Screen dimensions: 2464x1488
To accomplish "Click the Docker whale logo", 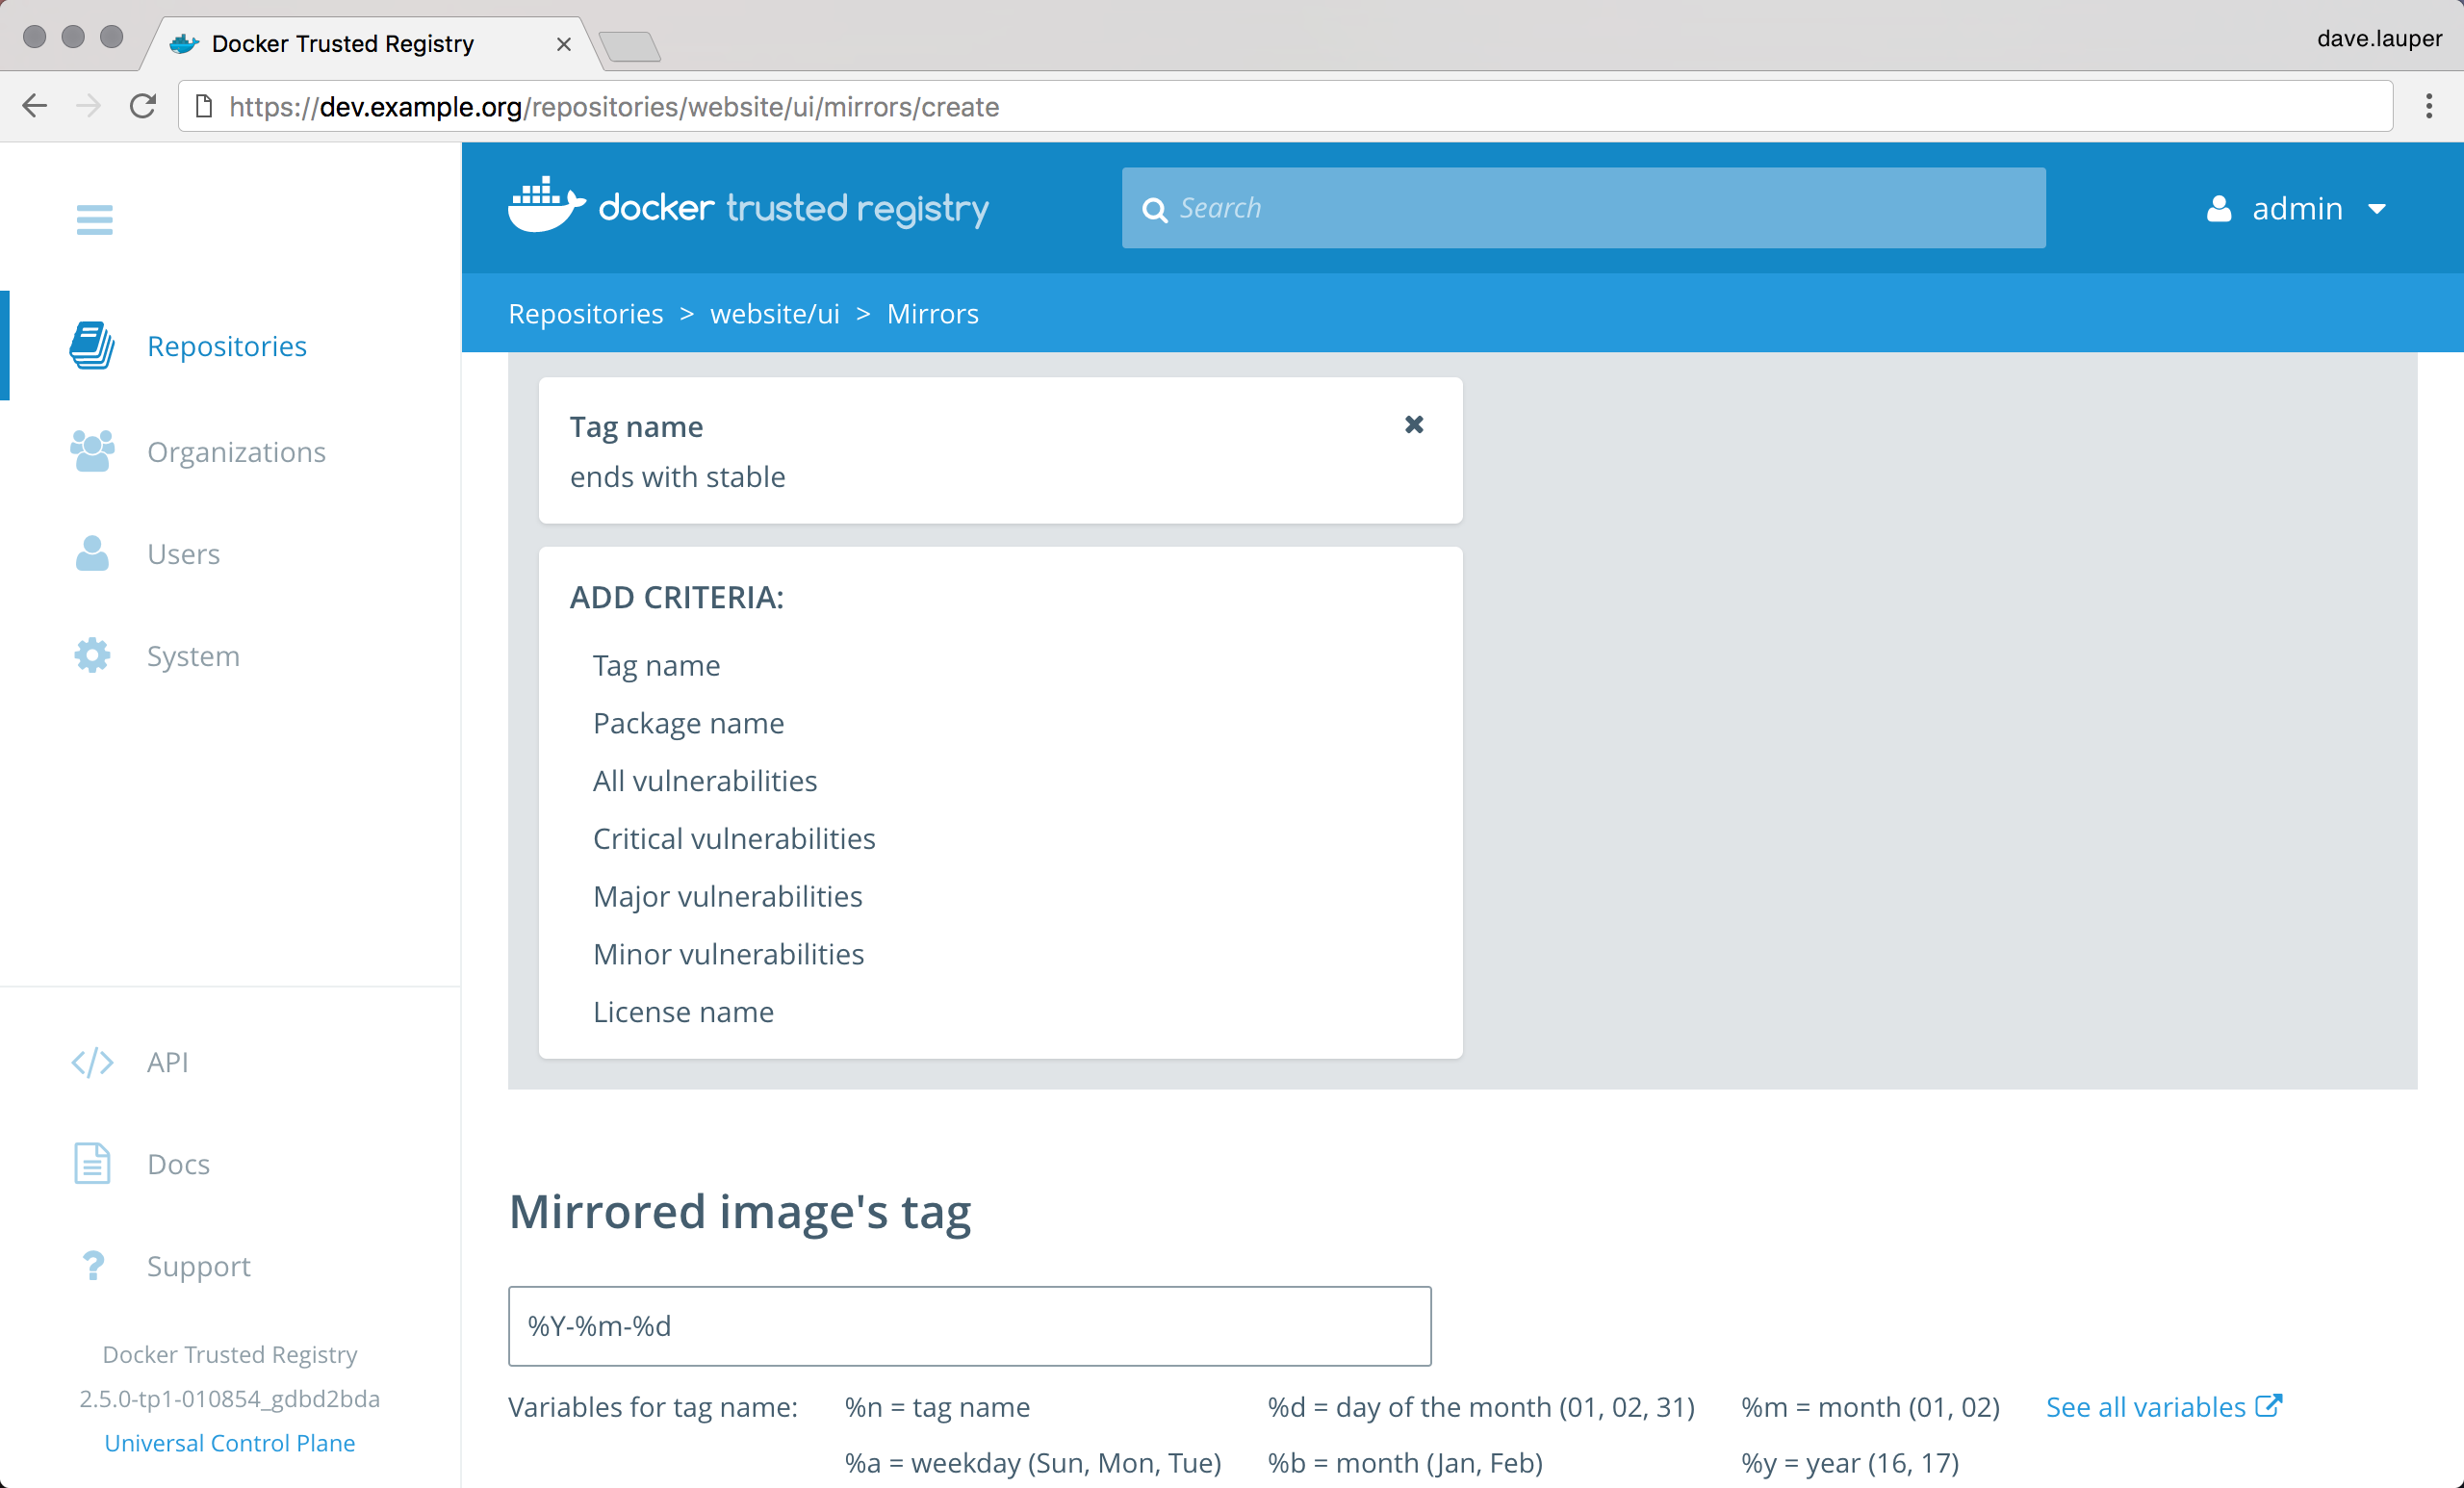I will point(545,207).
